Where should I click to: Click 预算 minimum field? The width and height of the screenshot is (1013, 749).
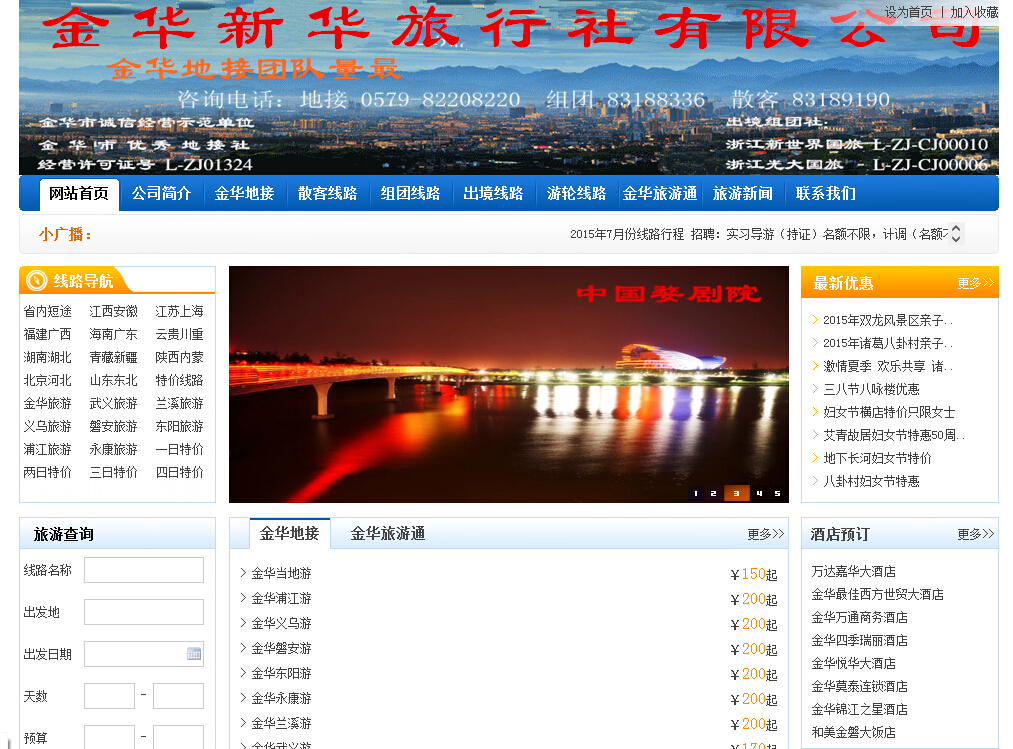109,737
